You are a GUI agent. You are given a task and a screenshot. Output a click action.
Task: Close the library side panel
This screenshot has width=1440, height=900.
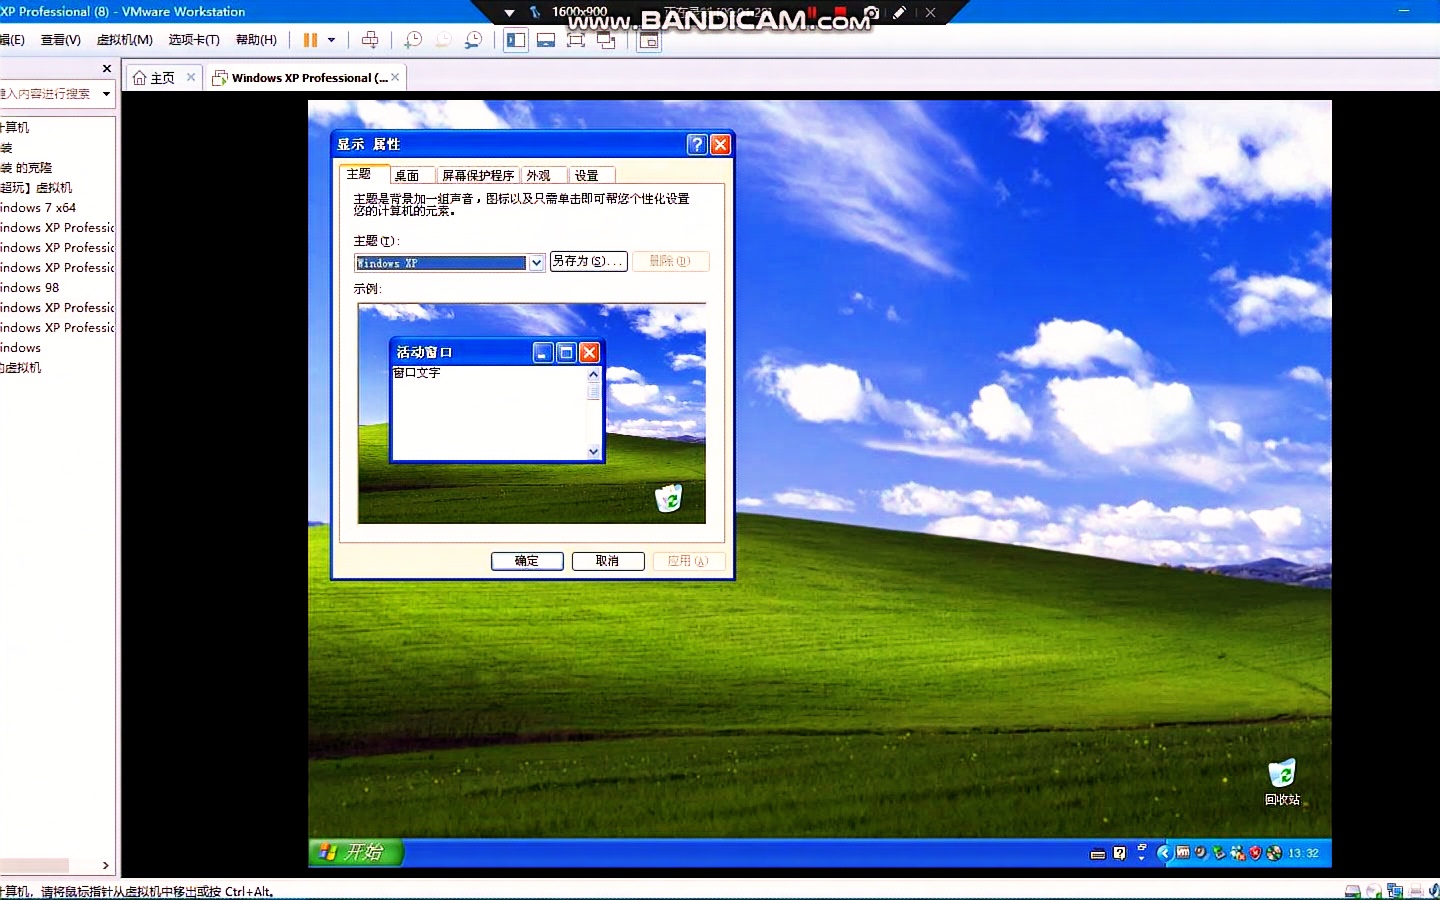click(x=107, y=68)
